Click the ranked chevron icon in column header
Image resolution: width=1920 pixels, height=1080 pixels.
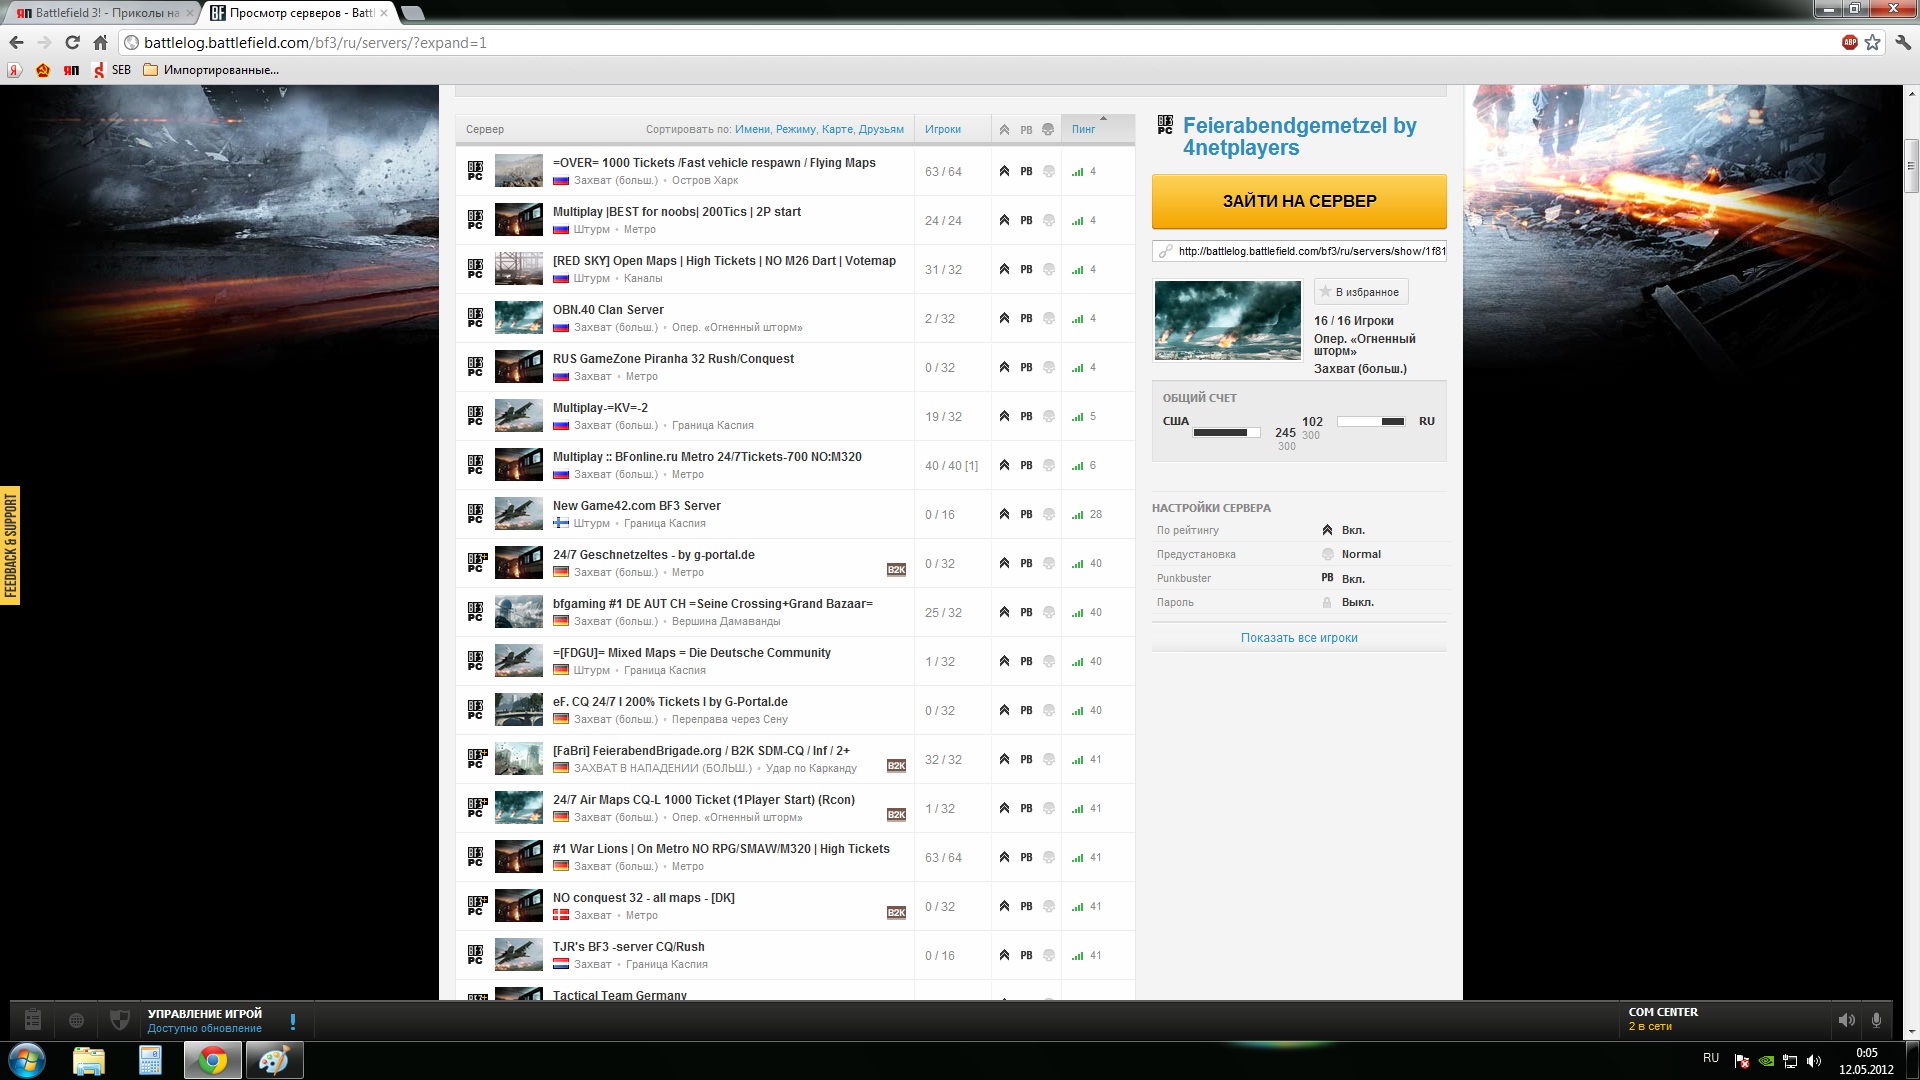click(x=1004, y=129)
